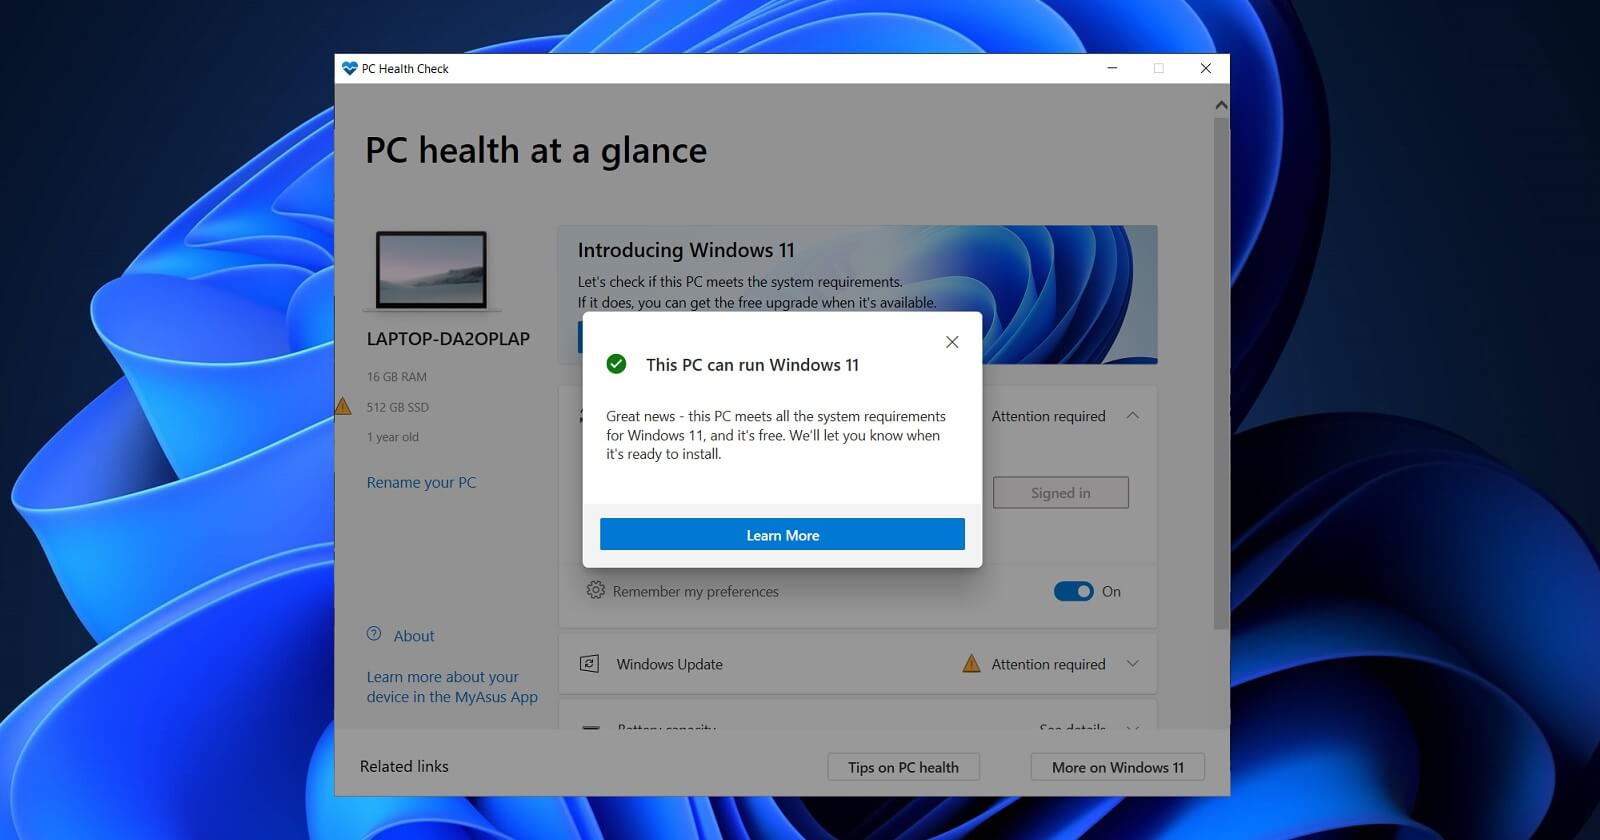The height and width of the screenshot is (840, 1600).
Task: Turn off Remember my preferences switch
Action: (x=1073, y=591)
